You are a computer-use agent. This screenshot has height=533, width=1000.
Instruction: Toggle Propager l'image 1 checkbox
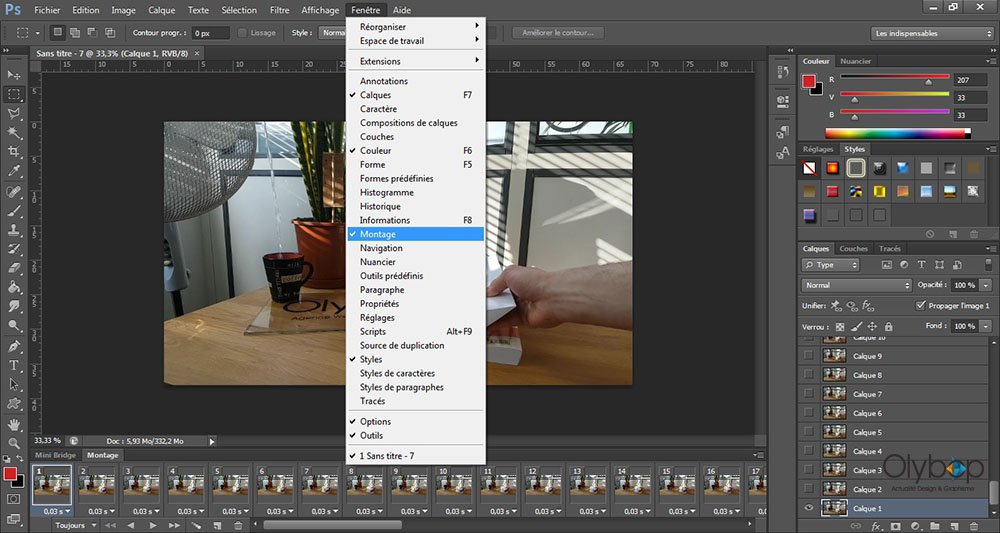click(x=920, y=305)
